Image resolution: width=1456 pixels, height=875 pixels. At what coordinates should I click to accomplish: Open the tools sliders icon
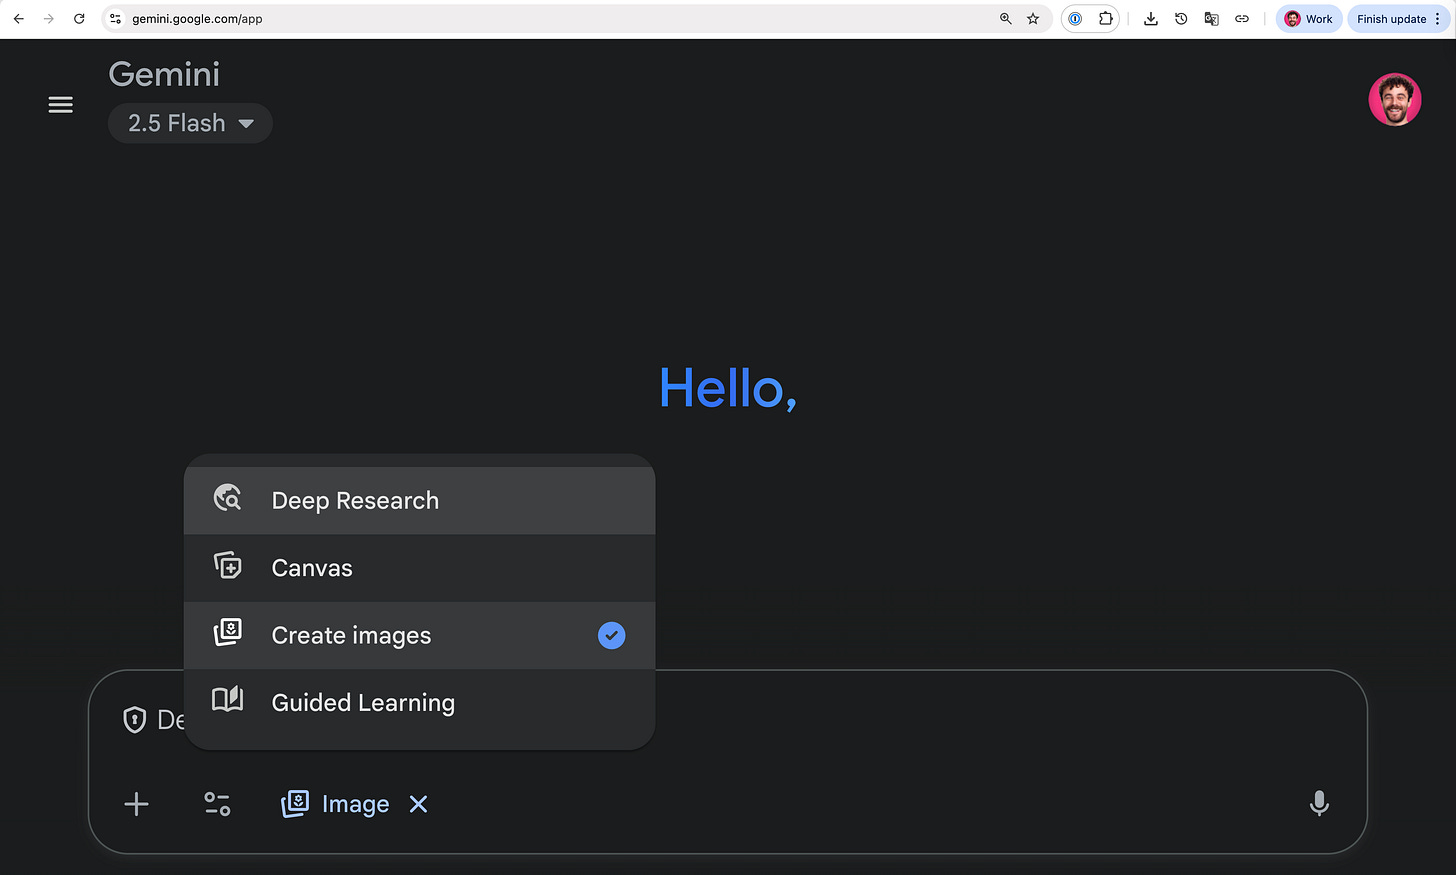click(217, 804)
